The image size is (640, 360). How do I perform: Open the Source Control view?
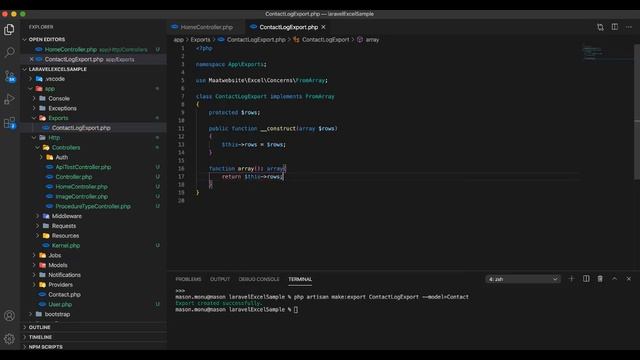9,76
